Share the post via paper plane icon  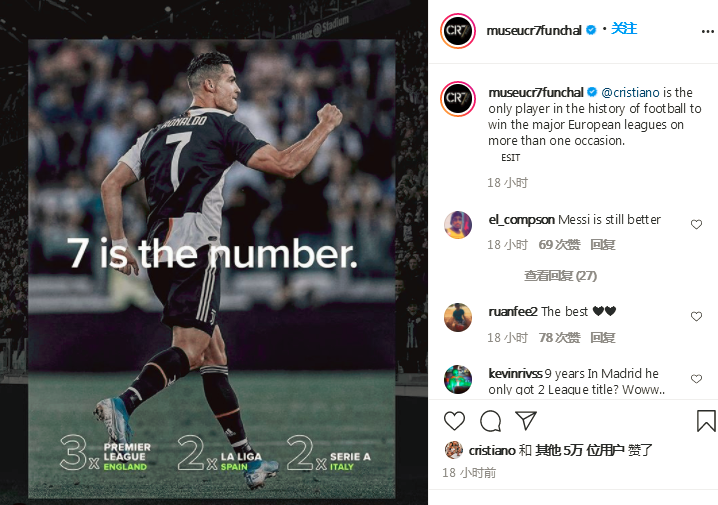[526, 420]
